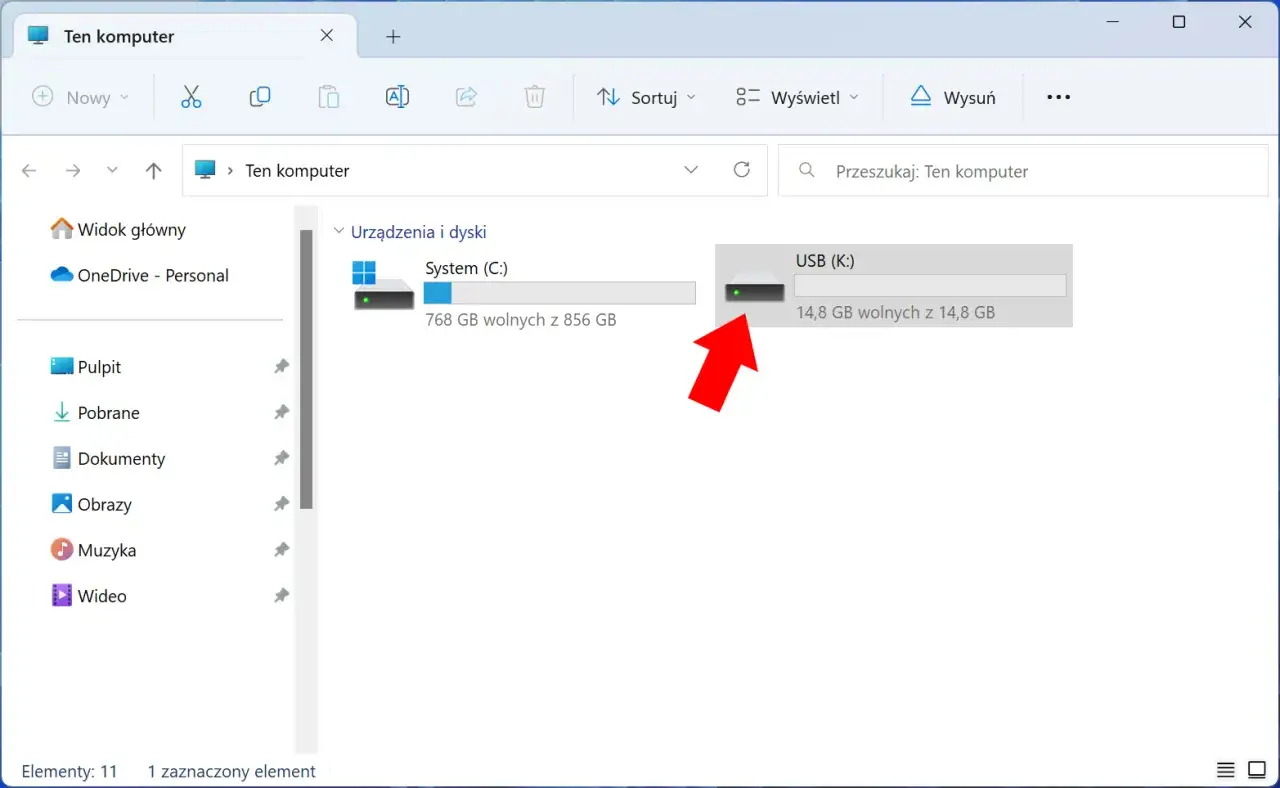Expand the Nowy menu
The width and height of the screenshot is (1280, 788).
[81, 97]
